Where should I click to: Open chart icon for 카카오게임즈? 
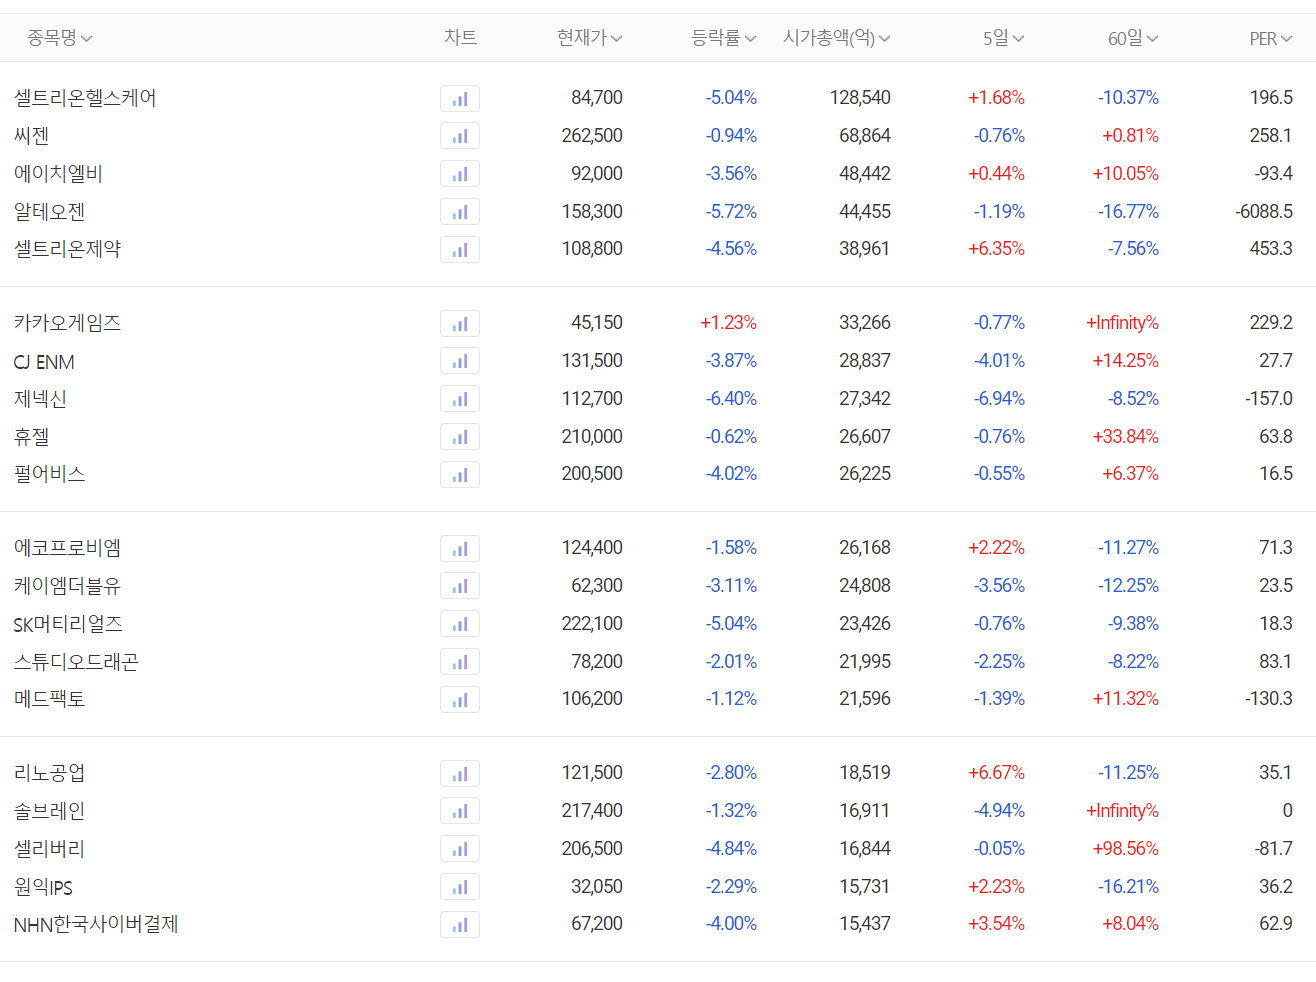click(x=460, y=323)
